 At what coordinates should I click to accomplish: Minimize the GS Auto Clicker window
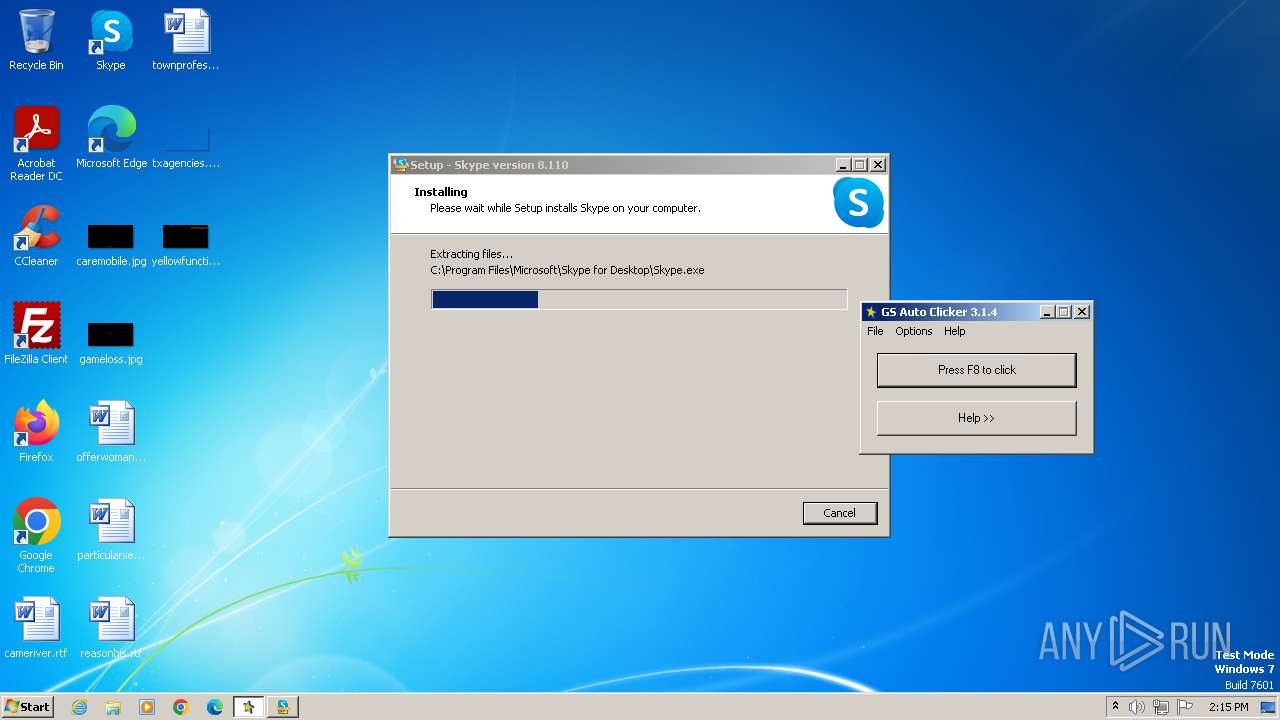point(1047,312)
